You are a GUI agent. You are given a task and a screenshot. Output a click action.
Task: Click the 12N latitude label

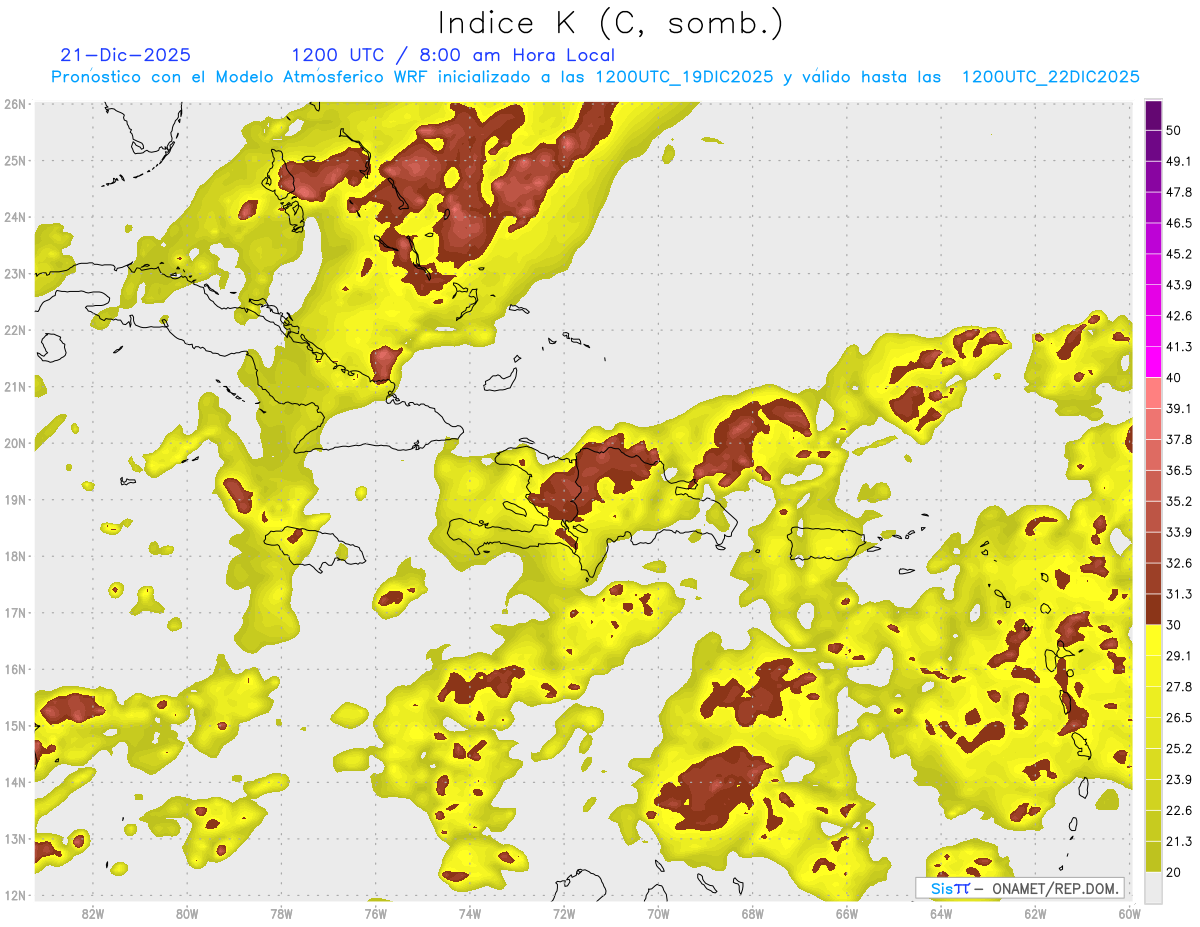click(14, 895)
